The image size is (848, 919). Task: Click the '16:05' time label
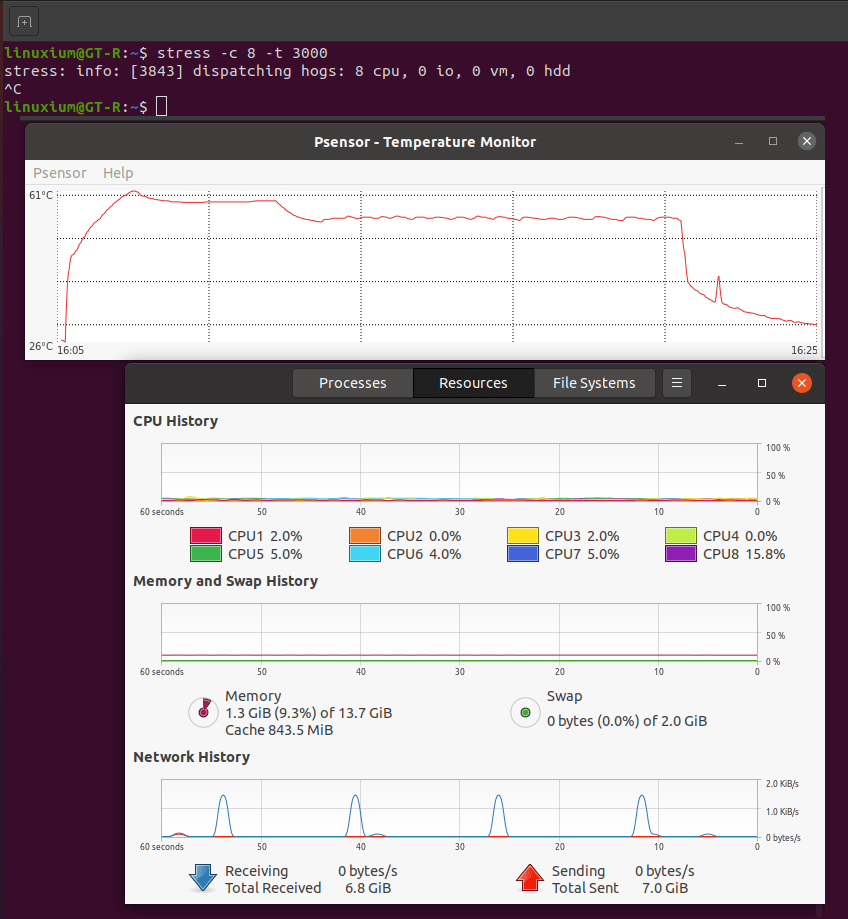[70, 350]
